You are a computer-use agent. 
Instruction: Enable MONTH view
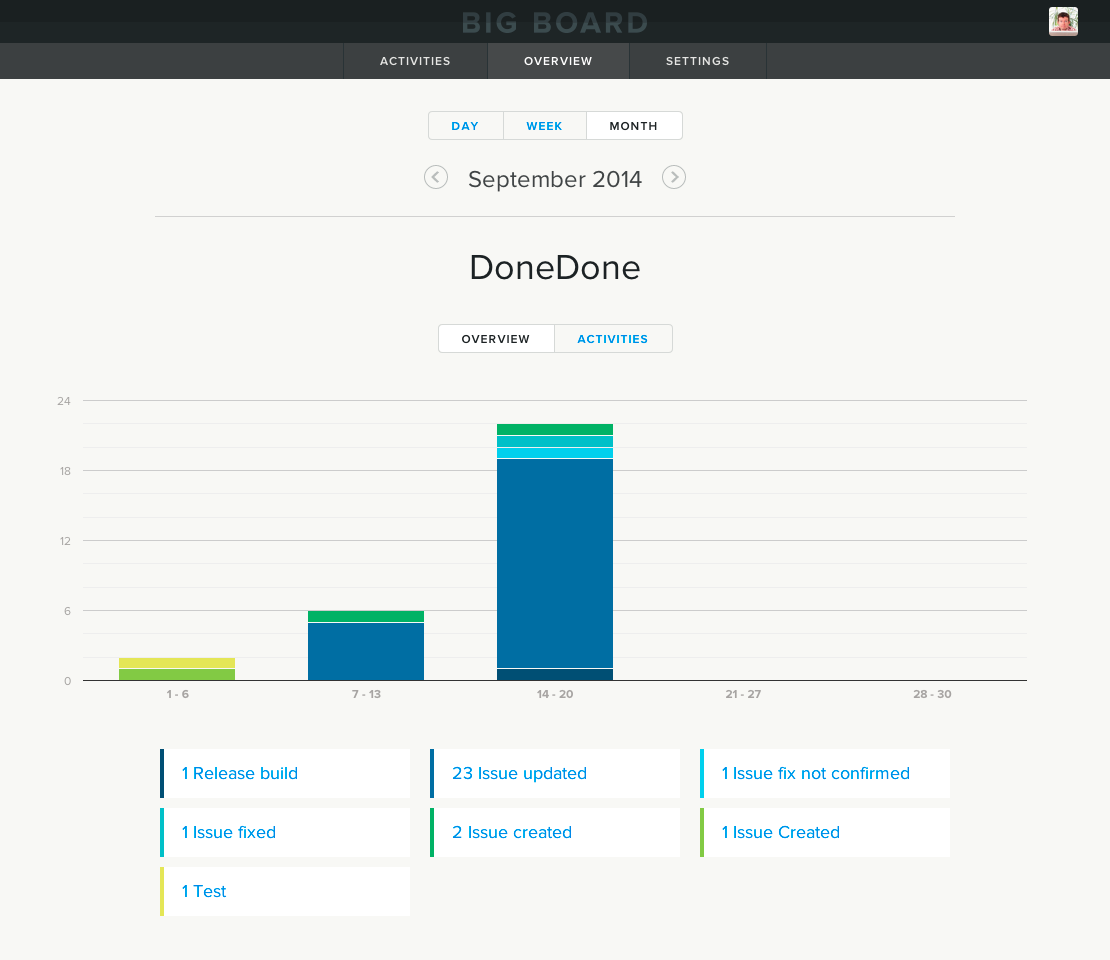[634, 125]
